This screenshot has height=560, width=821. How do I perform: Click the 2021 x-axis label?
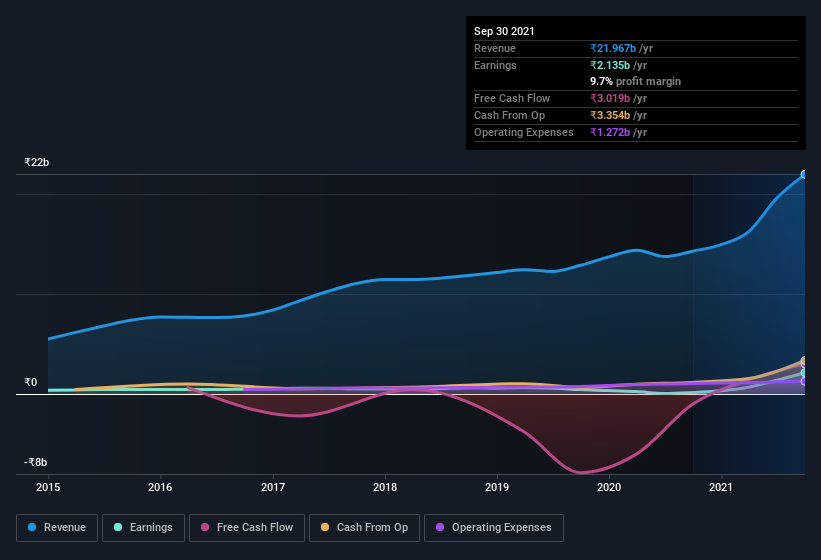coord(721,487)
